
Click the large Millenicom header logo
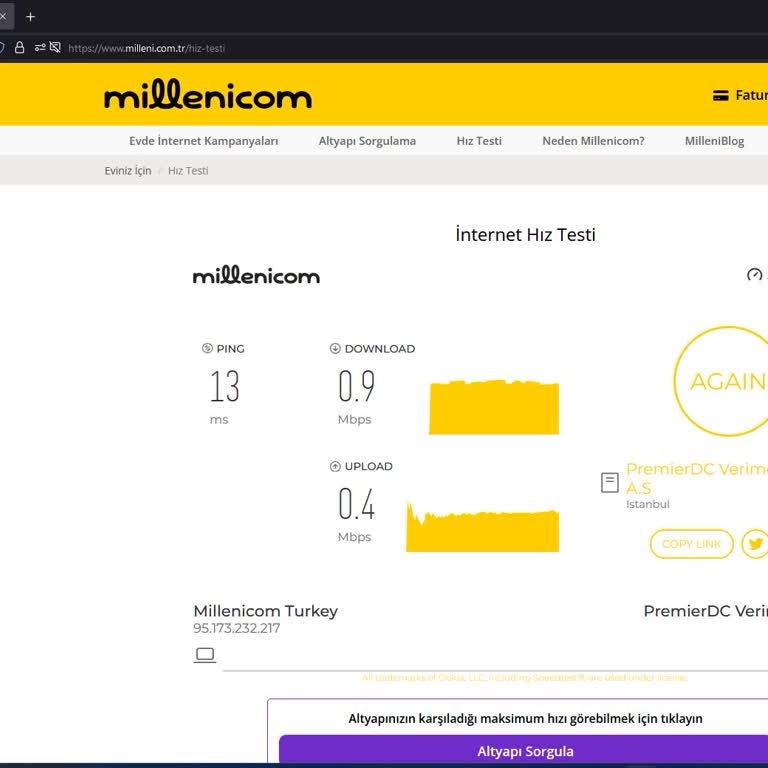tap(208, 95)
